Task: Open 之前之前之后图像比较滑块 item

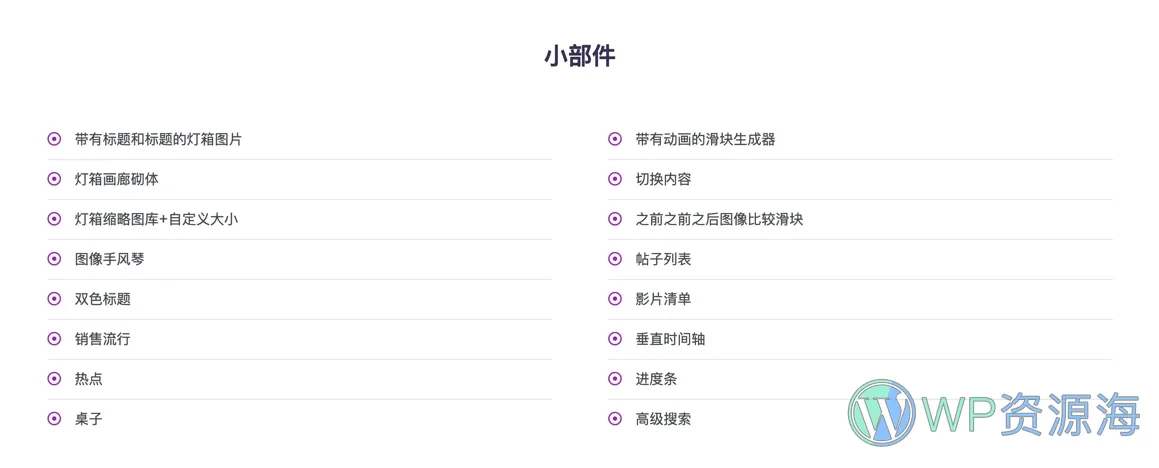Action: point(719,219)
